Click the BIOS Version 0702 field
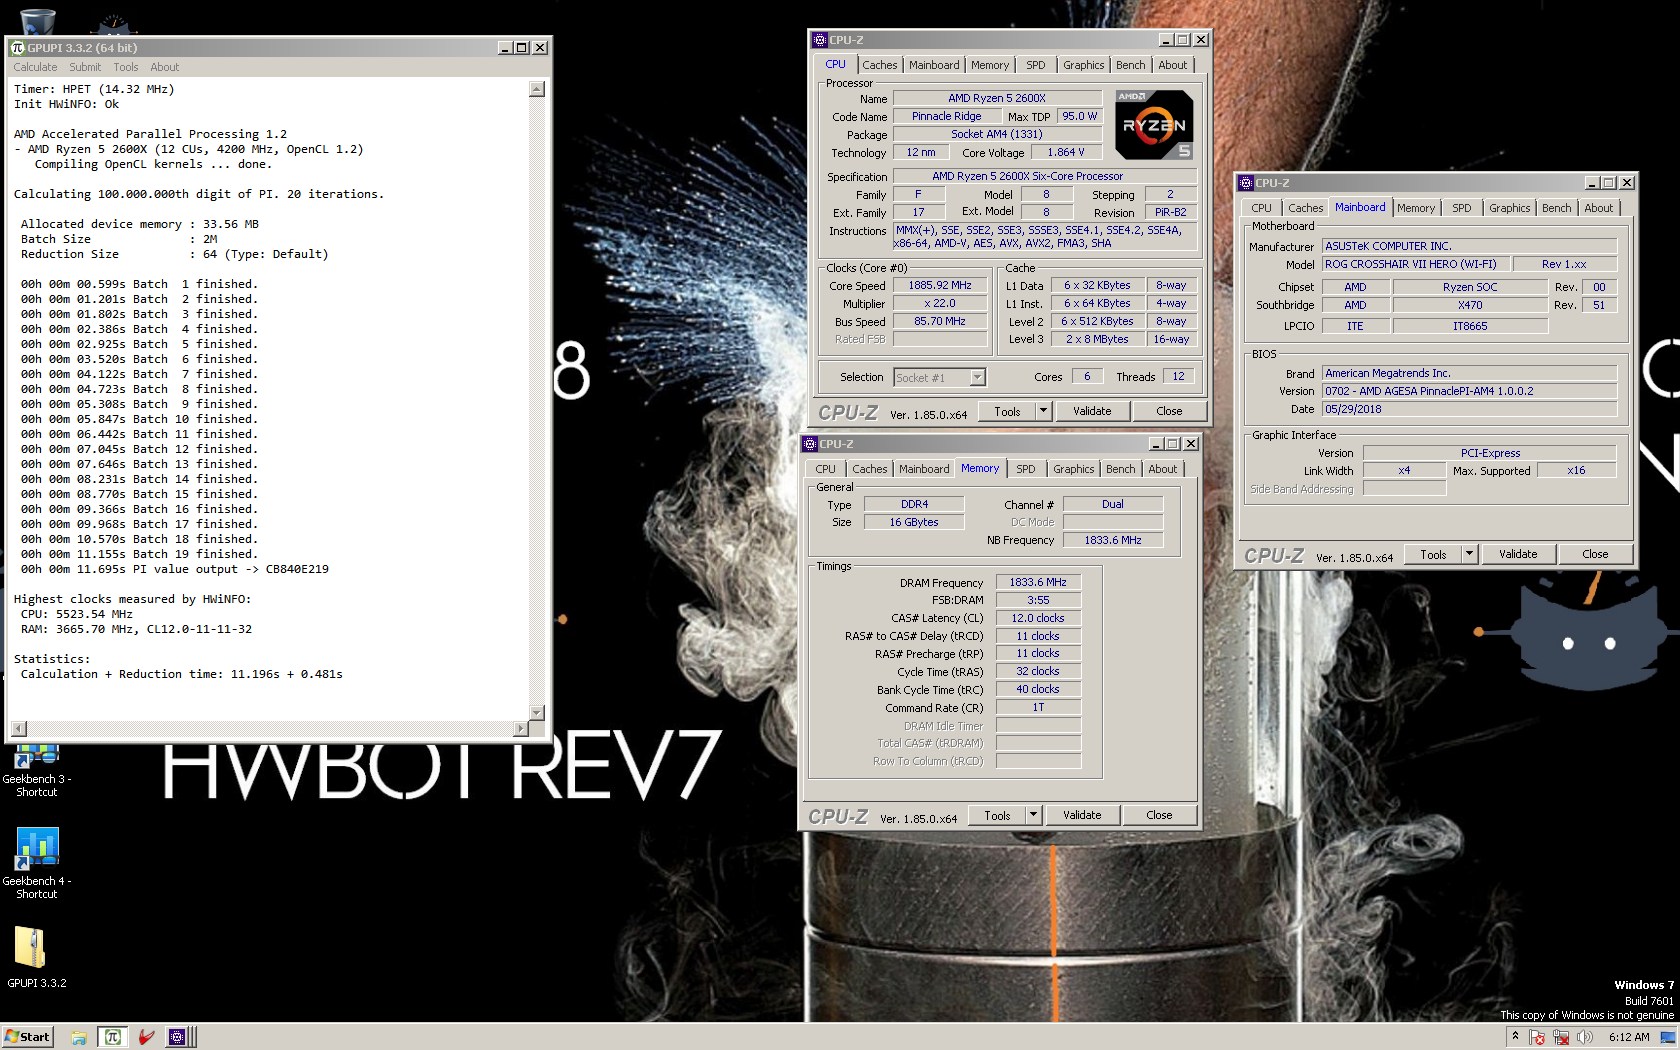Viewport: 1680px width, 1050px height. pos(1469,391)
